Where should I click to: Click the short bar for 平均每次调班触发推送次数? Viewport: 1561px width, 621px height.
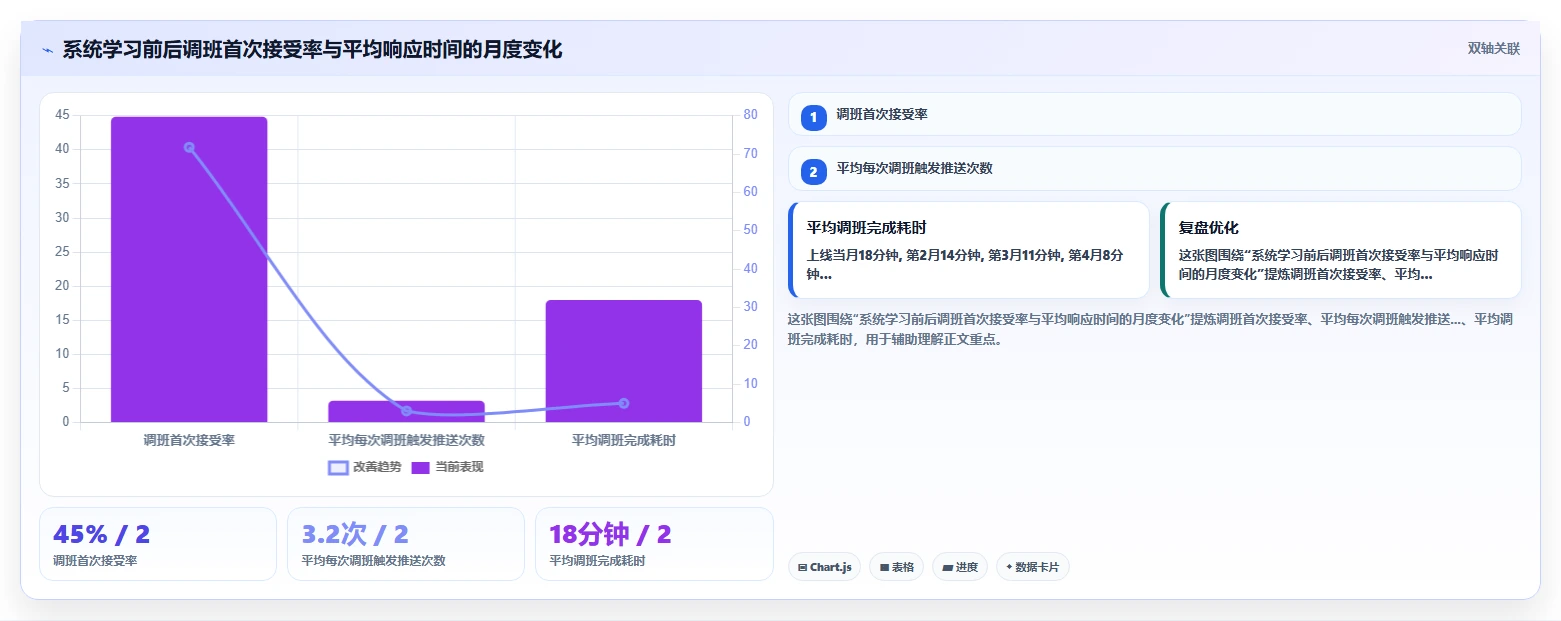click(406, 411)
